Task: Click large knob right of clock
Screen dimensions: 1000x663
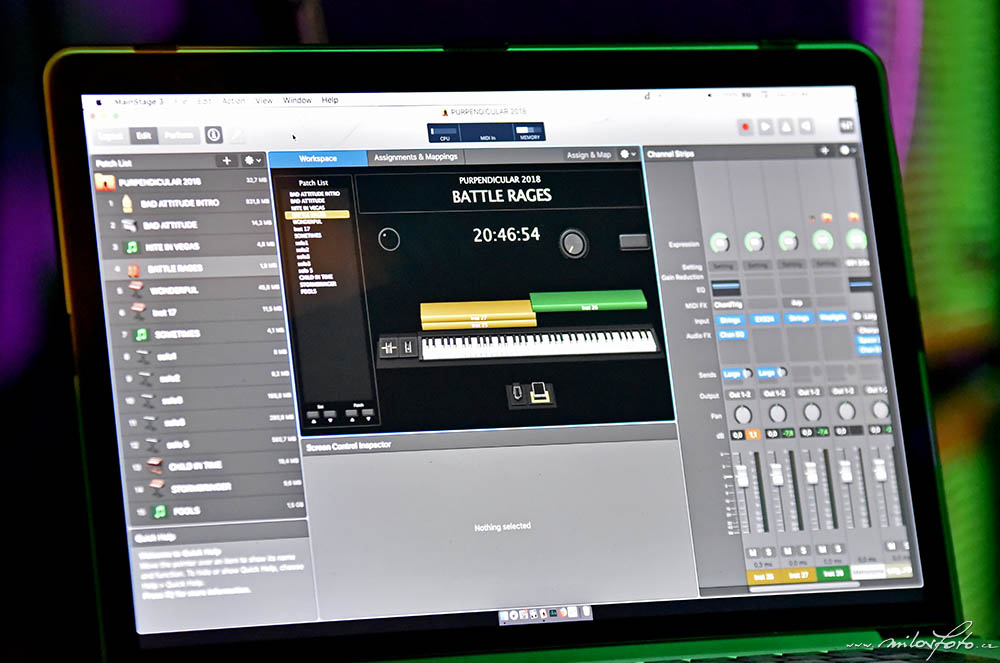Action: [x=573, y=243]
